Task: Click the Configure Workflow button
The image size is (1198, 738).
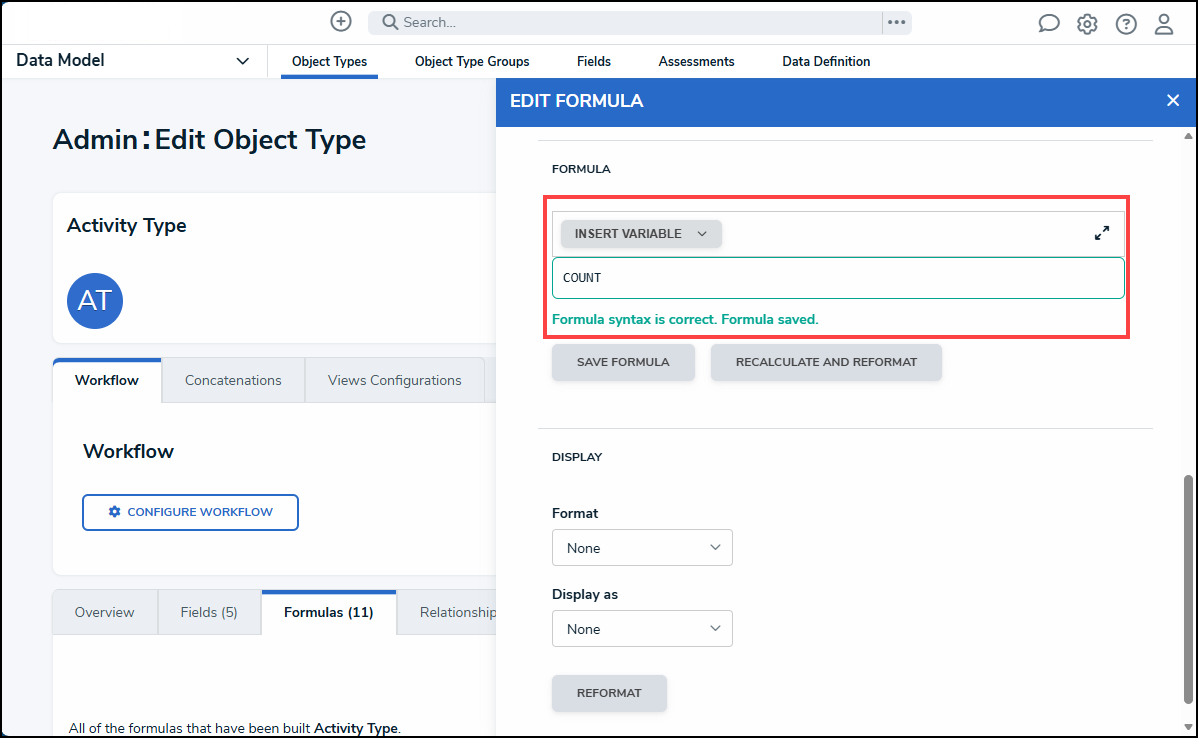Action: (190, 512)
